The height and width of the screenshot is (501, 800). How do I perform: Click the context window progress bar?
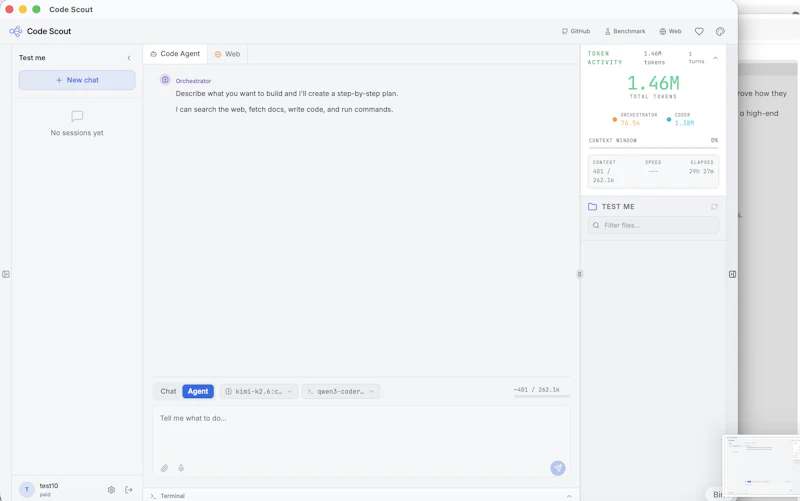point(653,148)
